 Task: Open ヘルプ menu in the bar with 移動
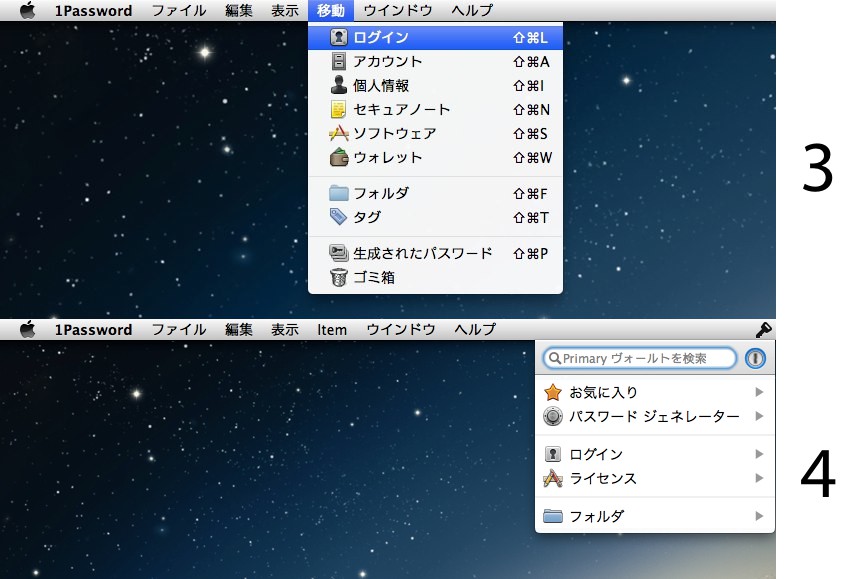pos(472,10)
